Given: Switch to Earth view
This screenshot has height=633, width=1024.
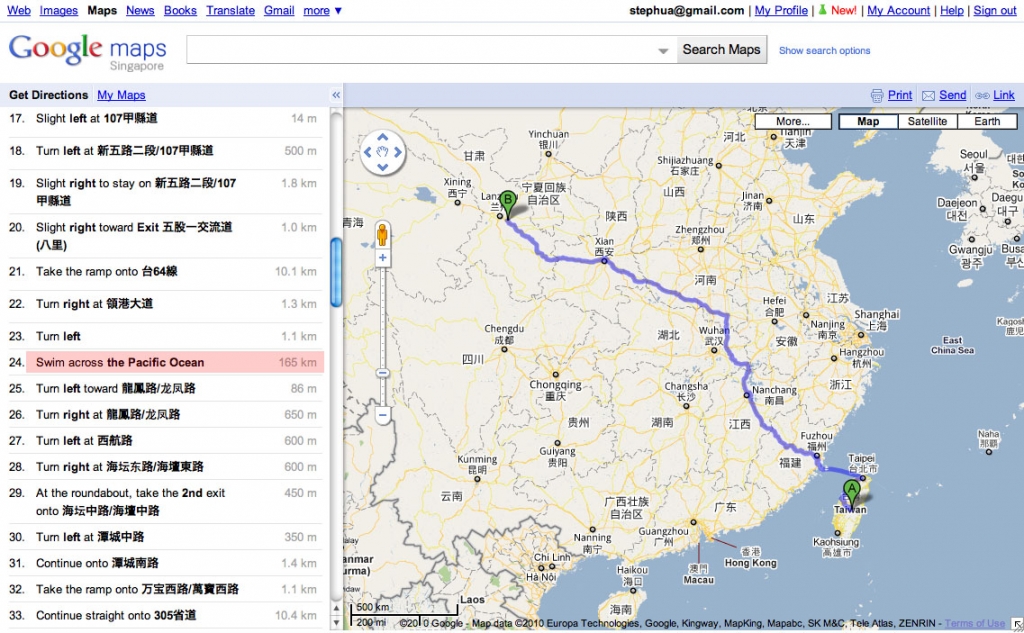Looking at the screenshot, I should pos(987,122).
